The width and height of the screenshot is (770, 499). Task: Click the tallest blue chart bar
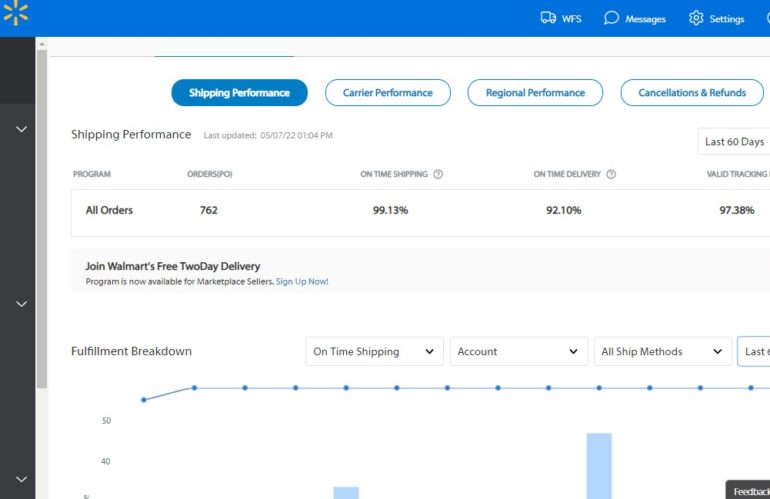tap(598, 465)
